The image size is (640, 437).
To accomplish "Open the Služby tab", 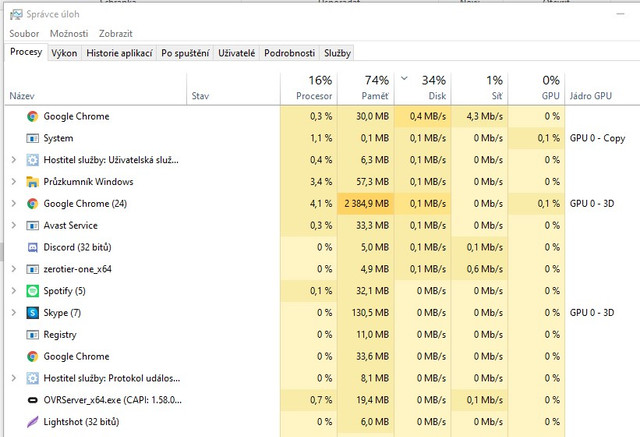I will 337,53.
